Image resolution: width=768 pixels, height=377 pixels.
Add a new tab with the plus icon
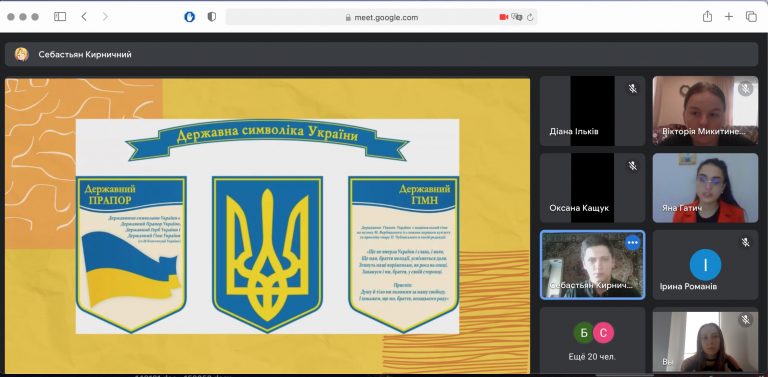pyautogui.click(x=729, y=17)
